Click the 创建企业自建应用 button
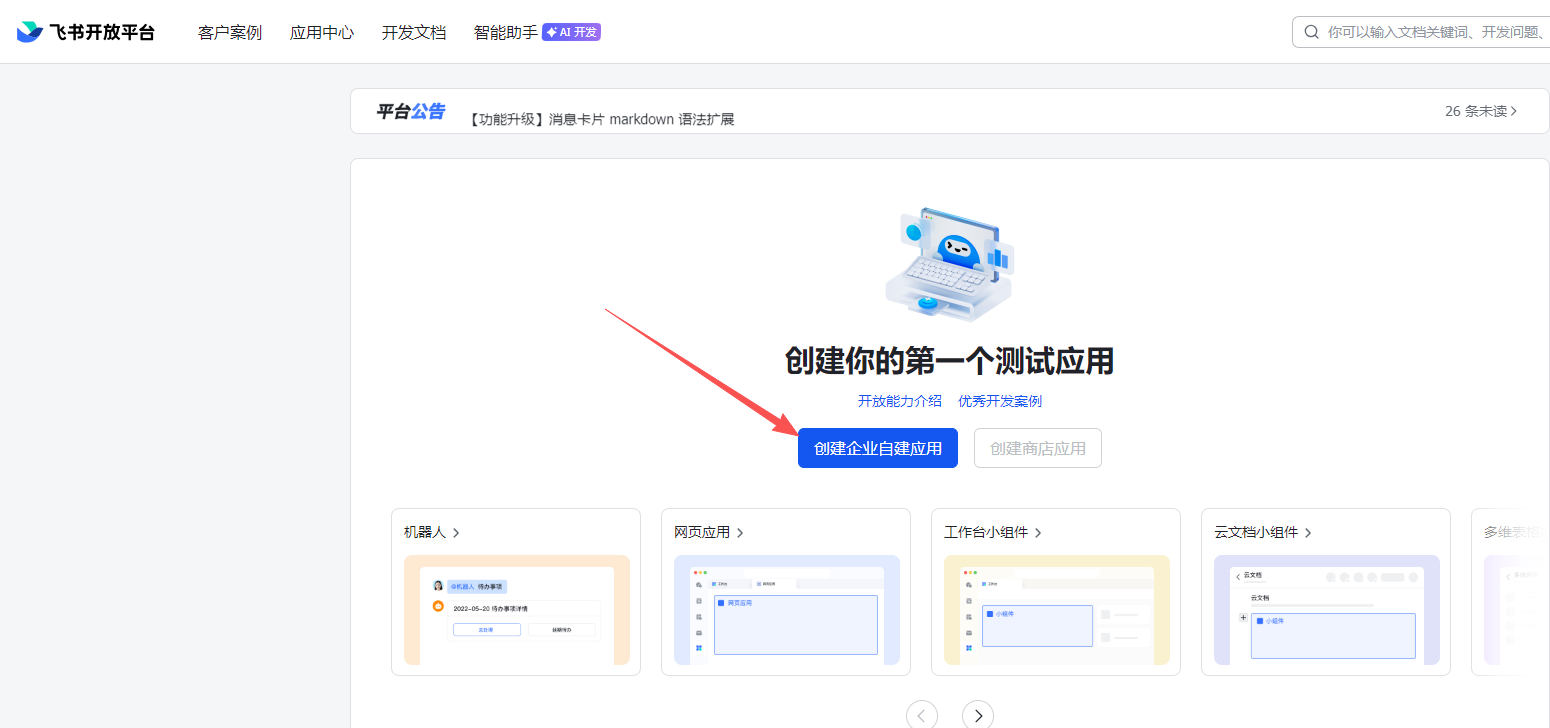 tap(877, 447)
